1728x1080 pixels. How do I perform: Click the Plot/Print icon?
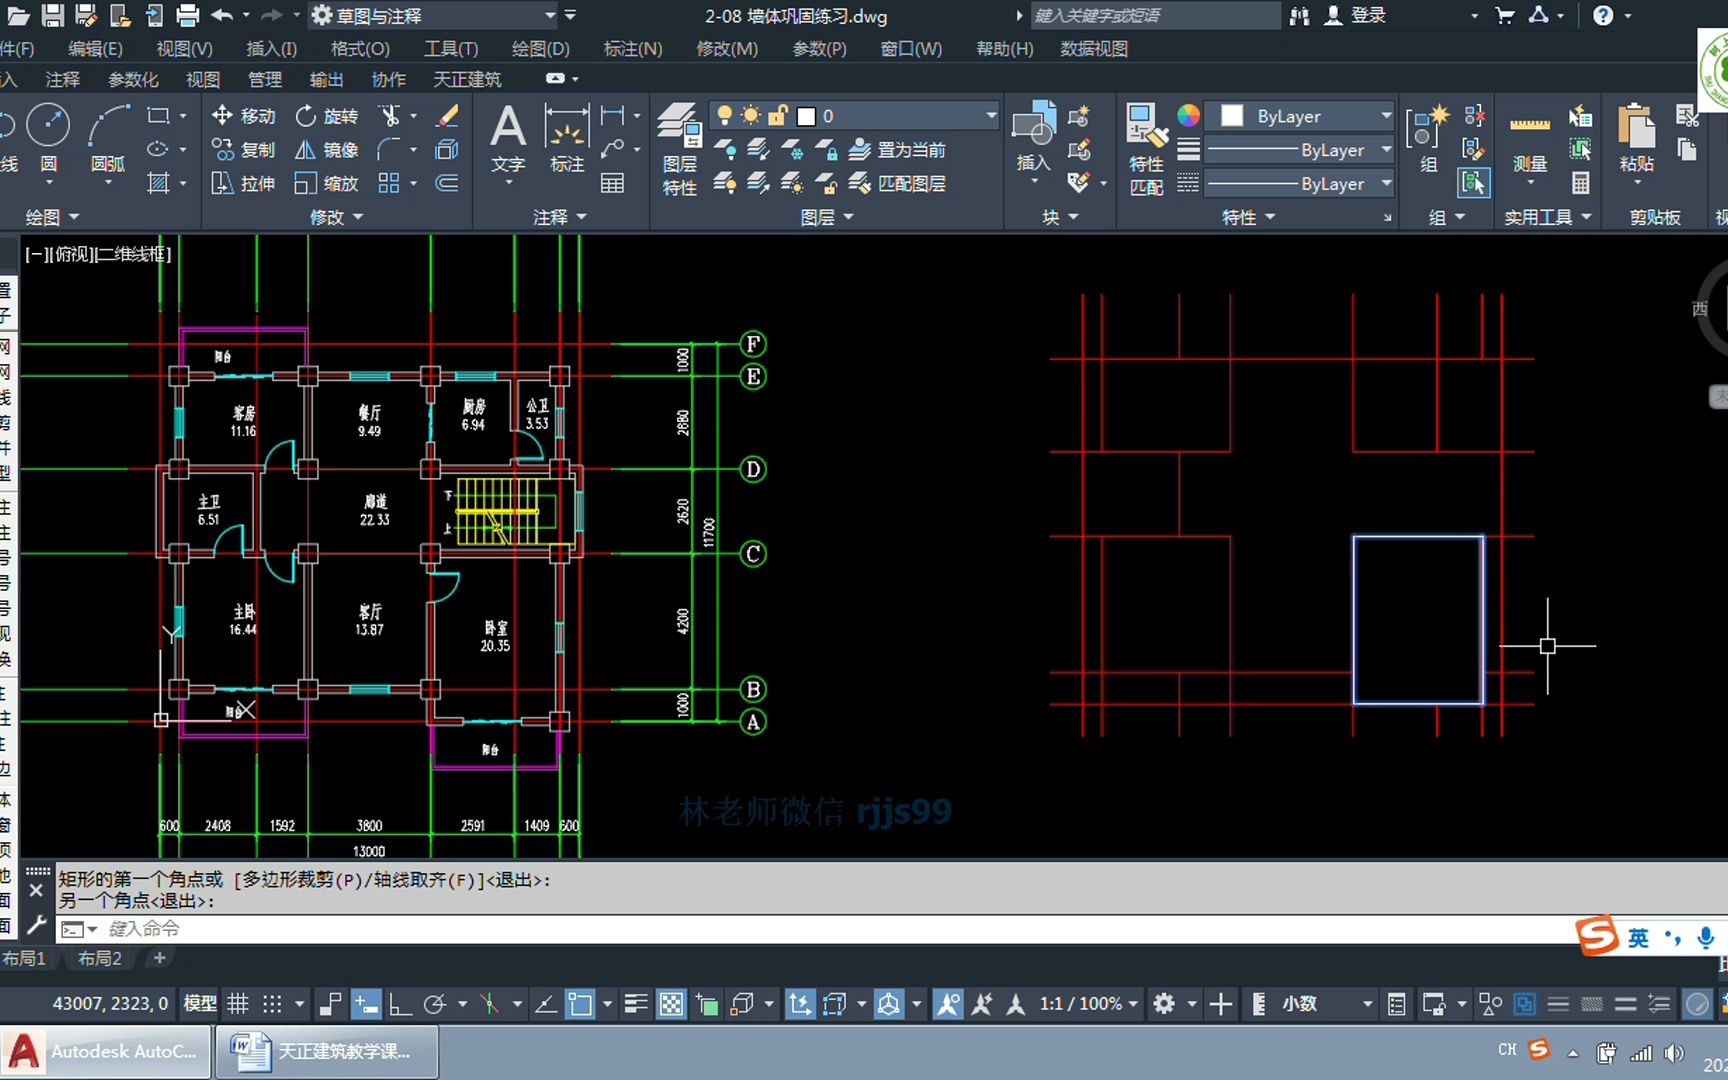click(187, 15)
